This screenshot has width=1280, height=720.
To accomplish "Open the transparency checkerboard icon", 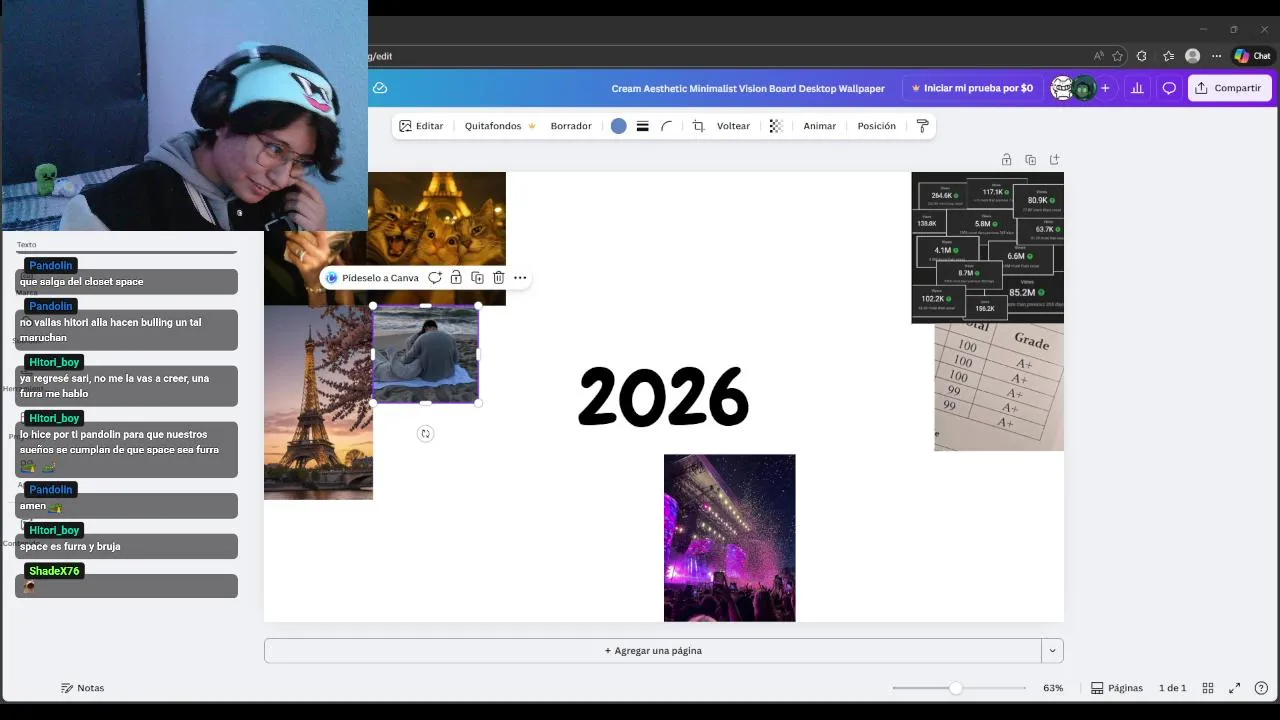I will tap(775, 126).
